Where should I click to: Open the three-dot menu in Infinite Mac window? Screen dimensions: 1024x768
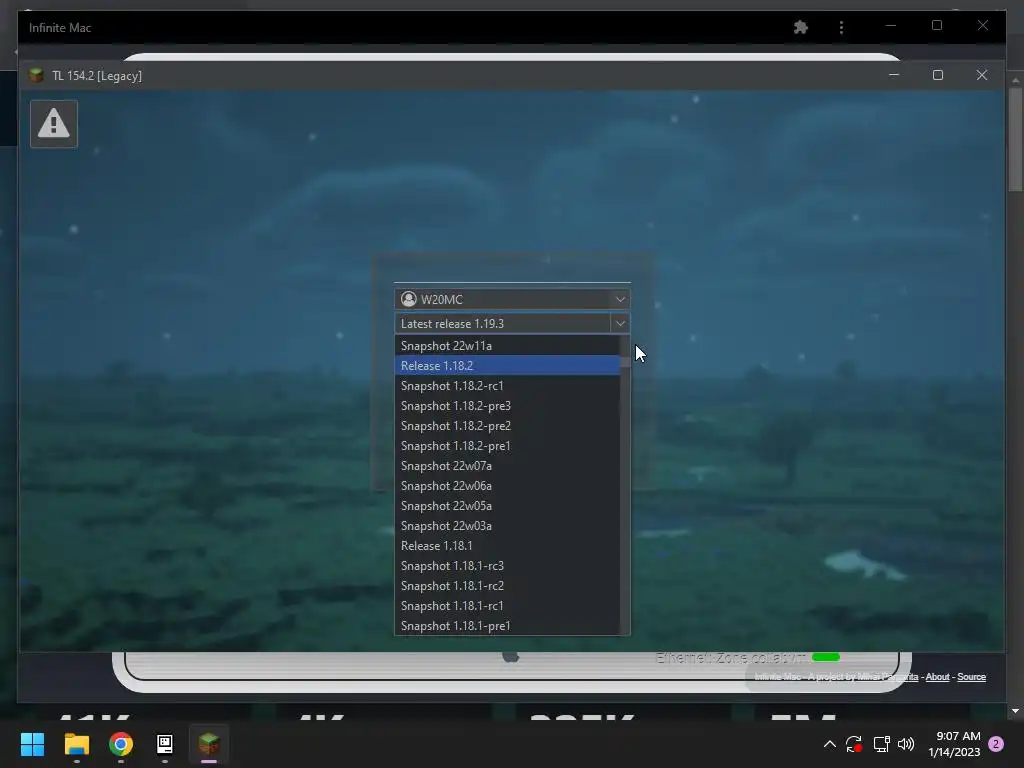[x=841, y=27]
